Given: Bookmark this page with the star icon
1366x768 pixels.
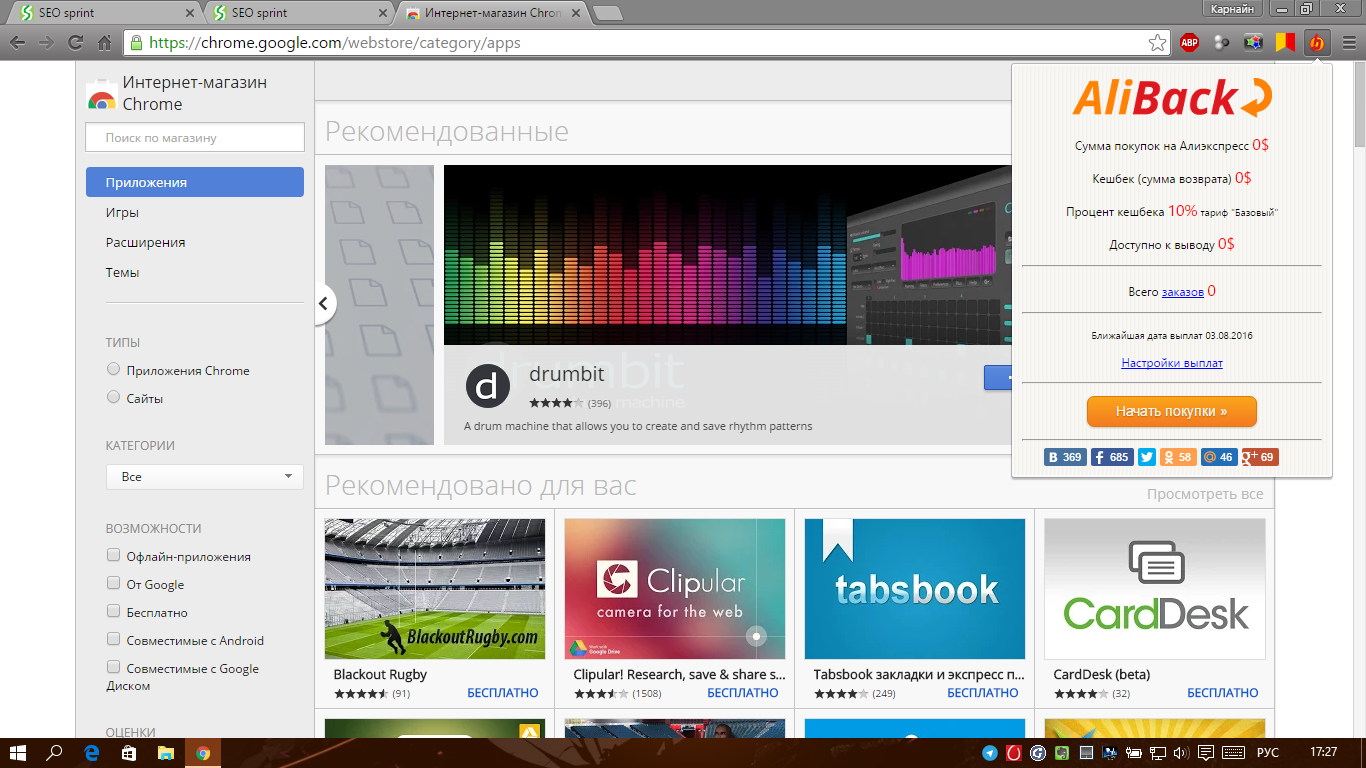Looking at the screenshot, I should [x=1157, y=43].
